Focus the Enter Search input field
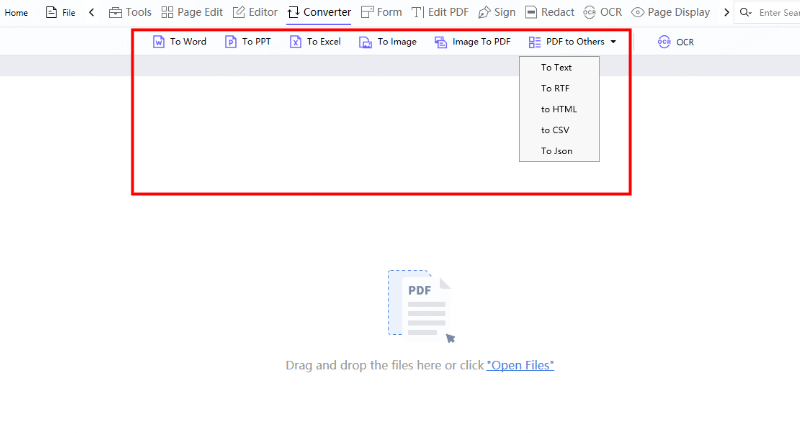The height and width of the screenshot is (433, 800). coord(779,13)
